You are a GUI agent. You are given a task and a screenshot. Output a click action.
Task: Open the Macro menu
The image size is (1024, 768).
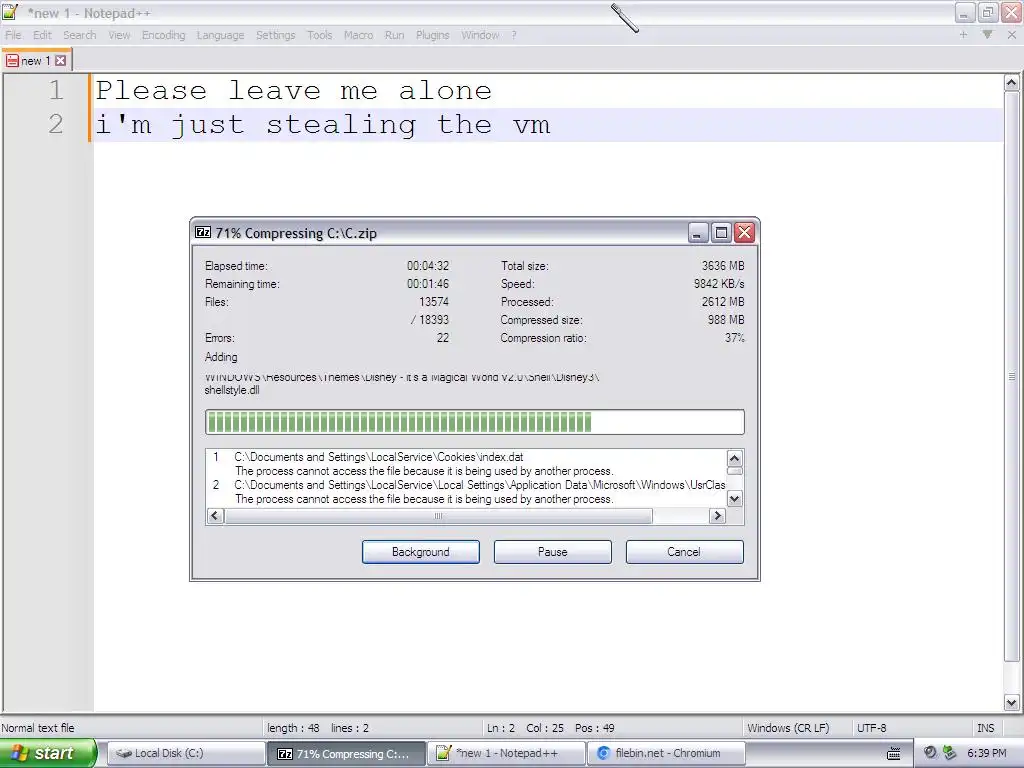pyautogui.click(x=359, y=35)
